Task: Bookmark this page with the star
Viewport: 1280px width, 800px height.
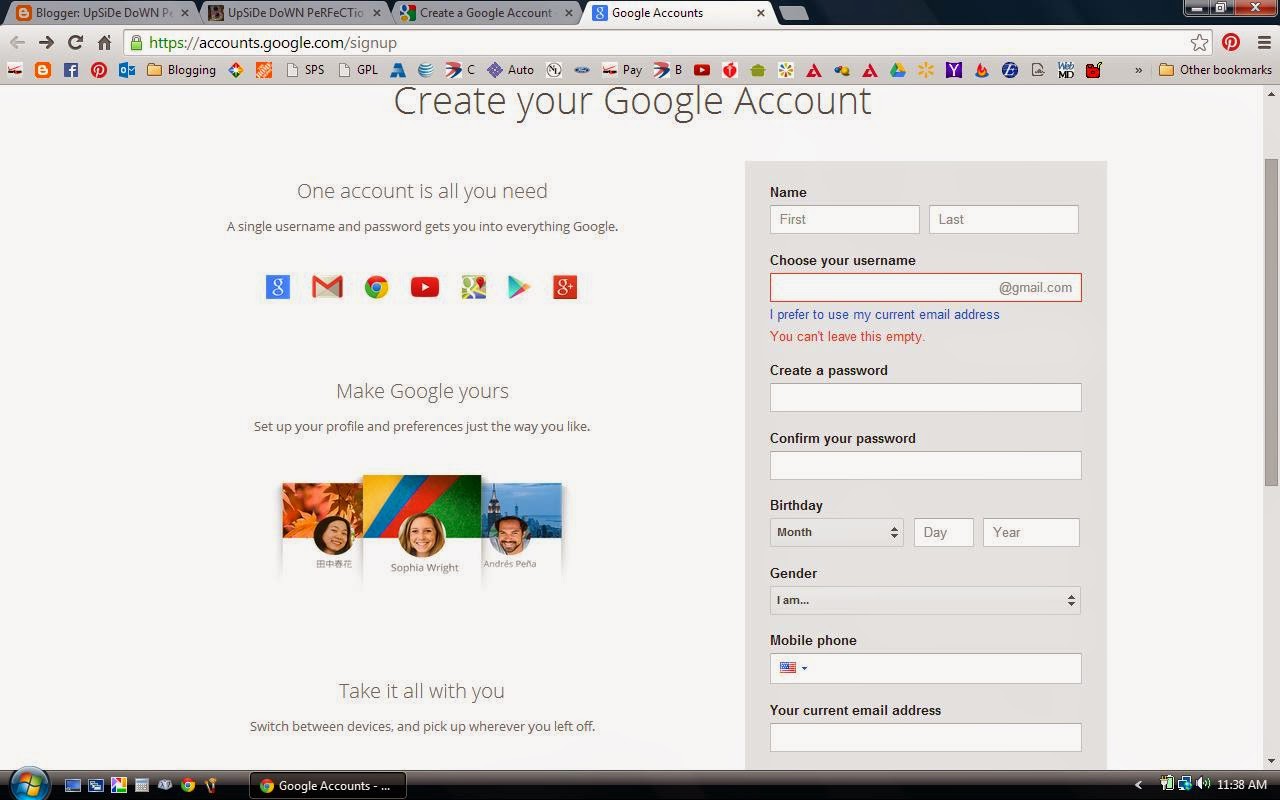Action: click(x=1200, y=42)
